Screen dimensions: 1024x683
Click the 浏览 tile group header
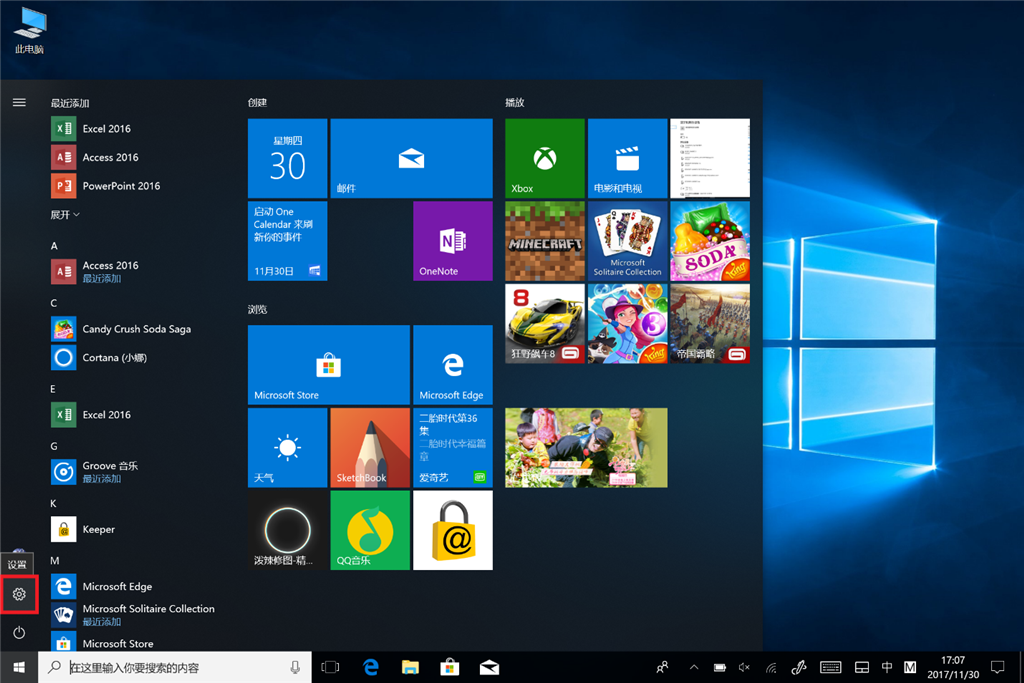(257, 310)
